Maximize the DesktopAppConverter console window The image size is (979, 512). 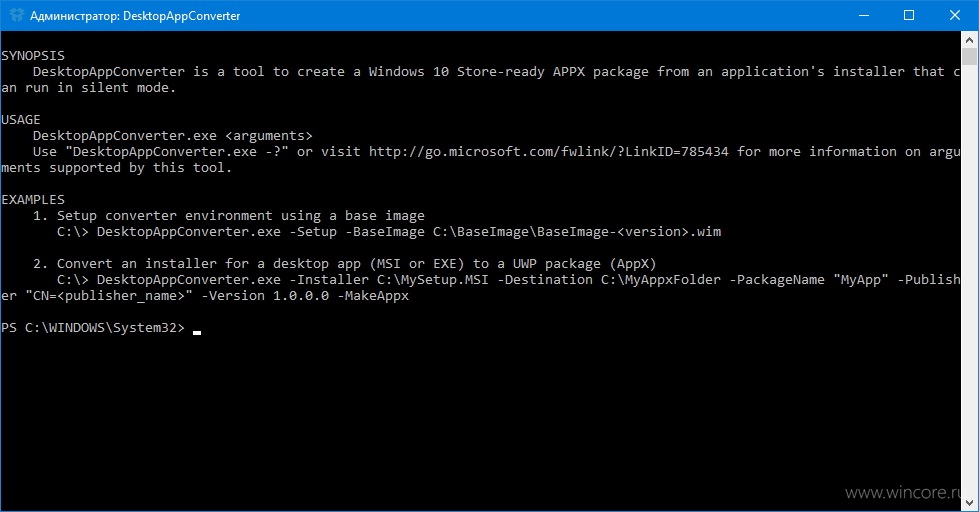click(x=909, y=15)
